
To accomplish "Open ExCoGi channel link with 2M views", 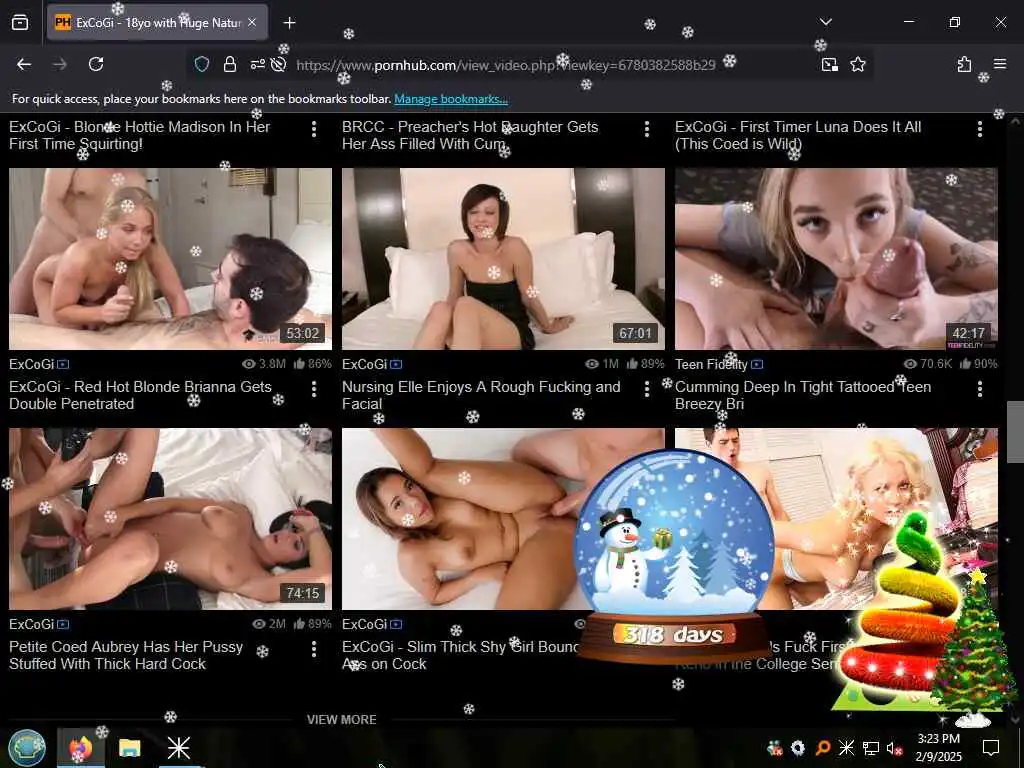I will 31,624.
